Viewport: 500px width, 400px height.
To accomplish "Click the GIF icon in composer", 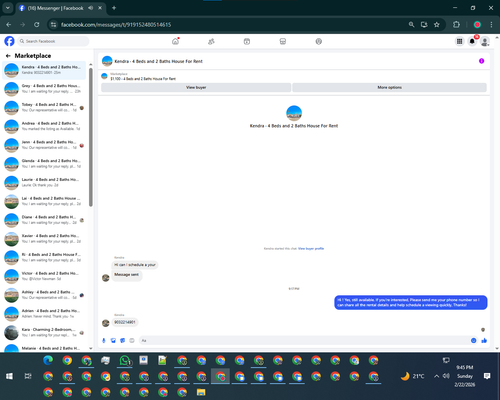I will [x=132, y=340].
